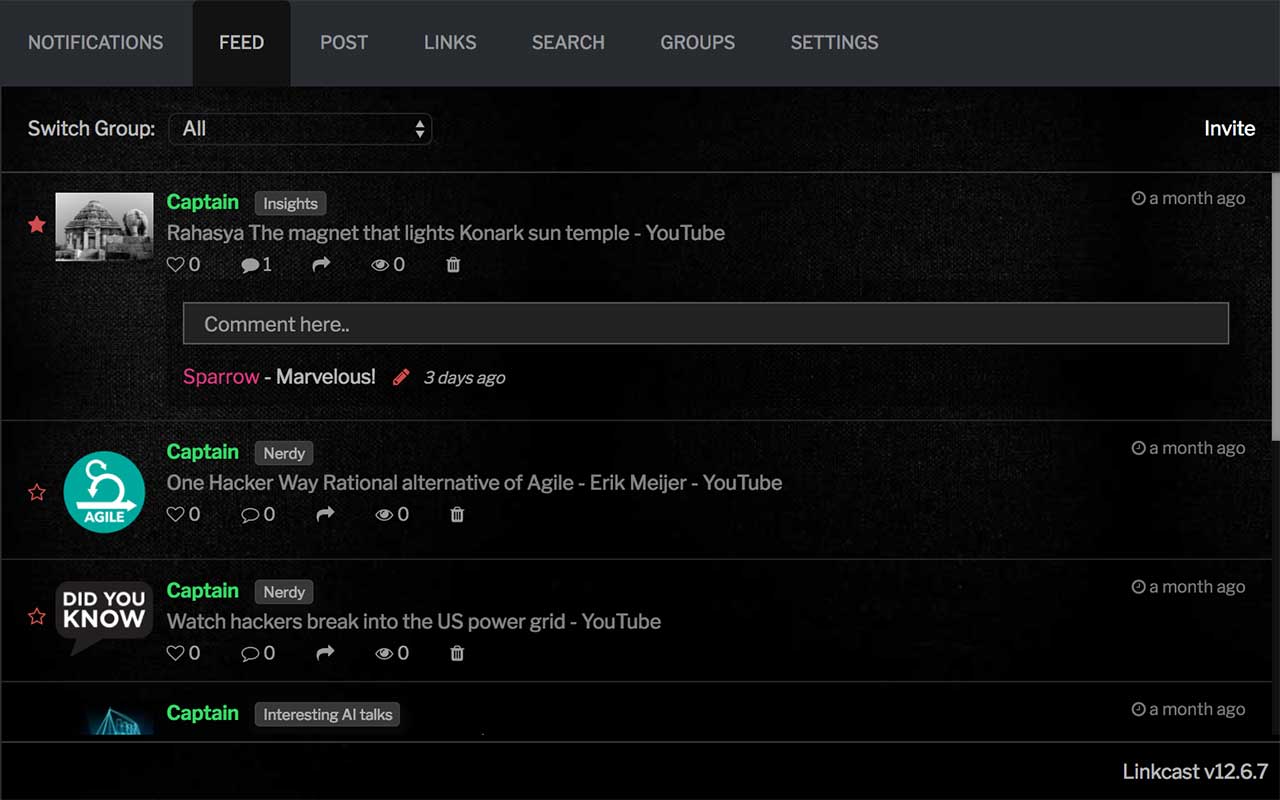Share the Konark sun temple post
Image resolution: width=1280 pixels, height=800 pixels.
tap(321, 265)
